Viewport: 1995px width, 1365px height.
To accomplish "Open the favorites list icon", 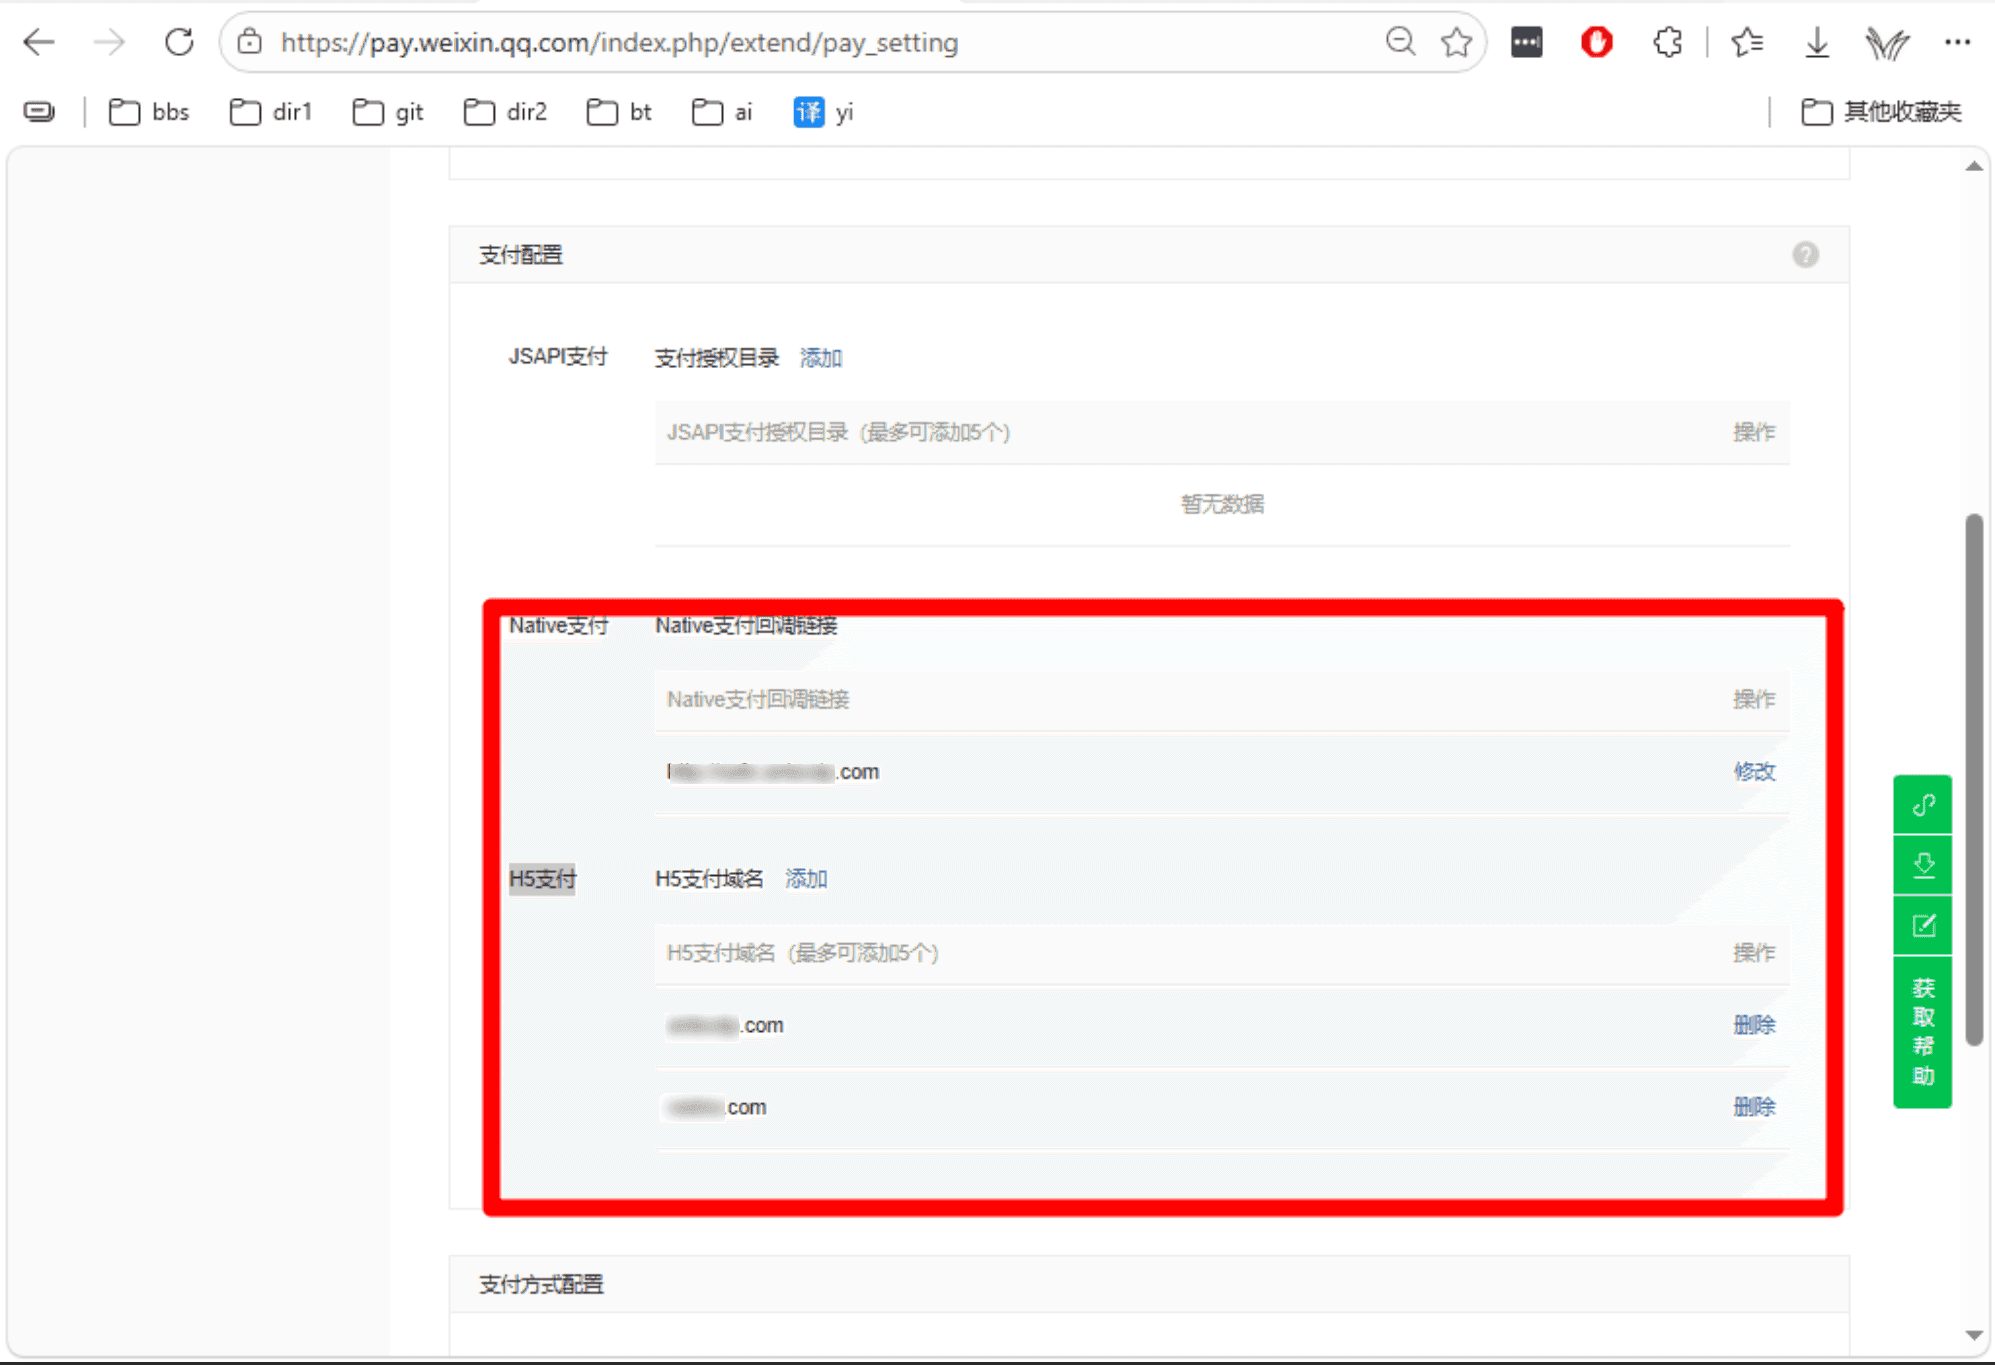I will (x=1747, y=42).
